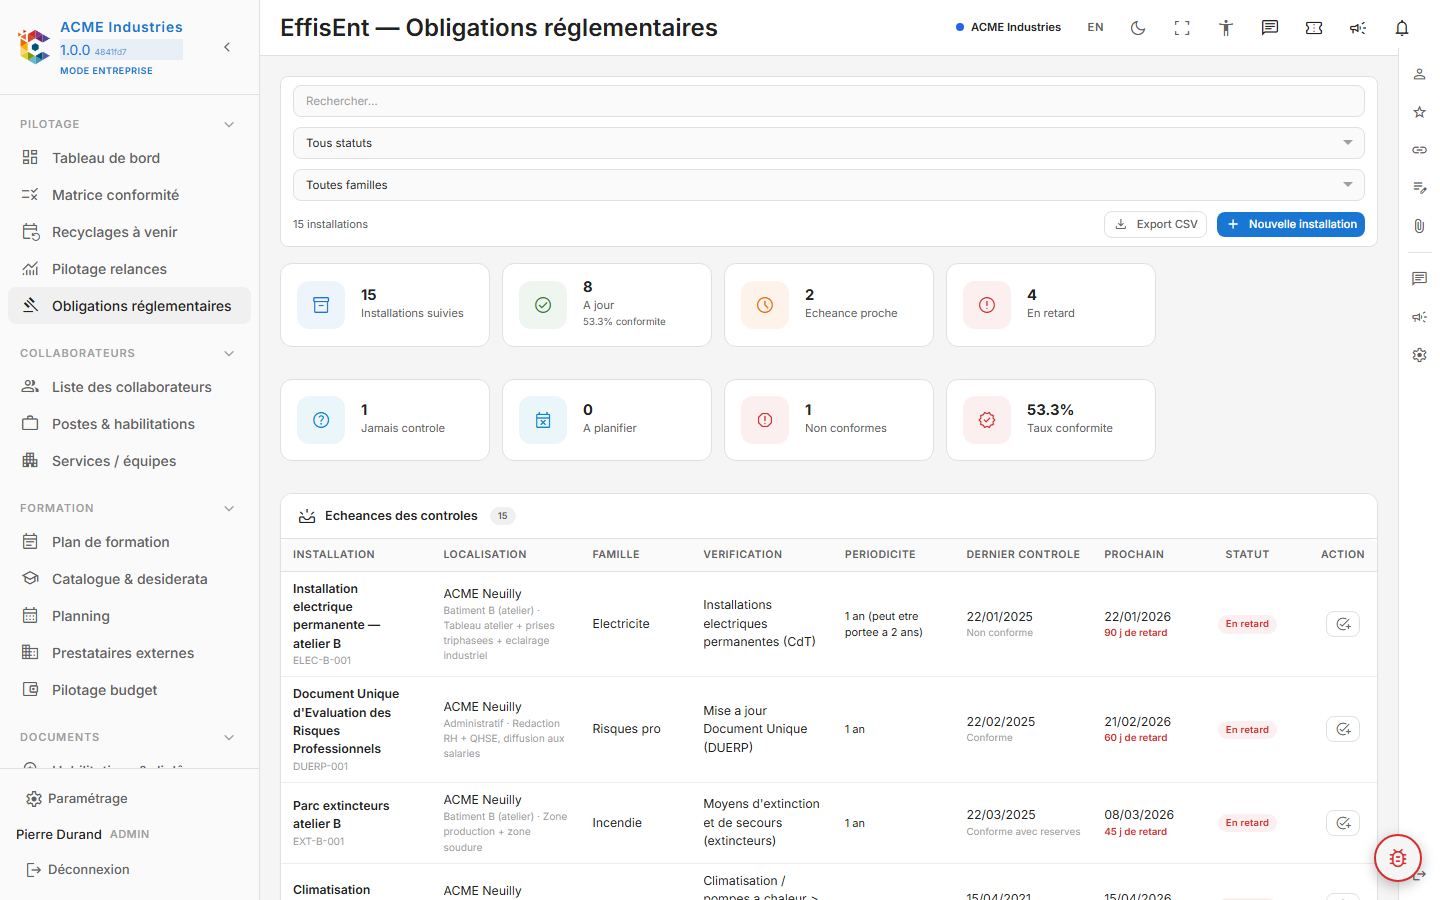Open link icon in right rail
Image resolution: width=1440 pixels, height=900 pixels.
coord(1419,150)
